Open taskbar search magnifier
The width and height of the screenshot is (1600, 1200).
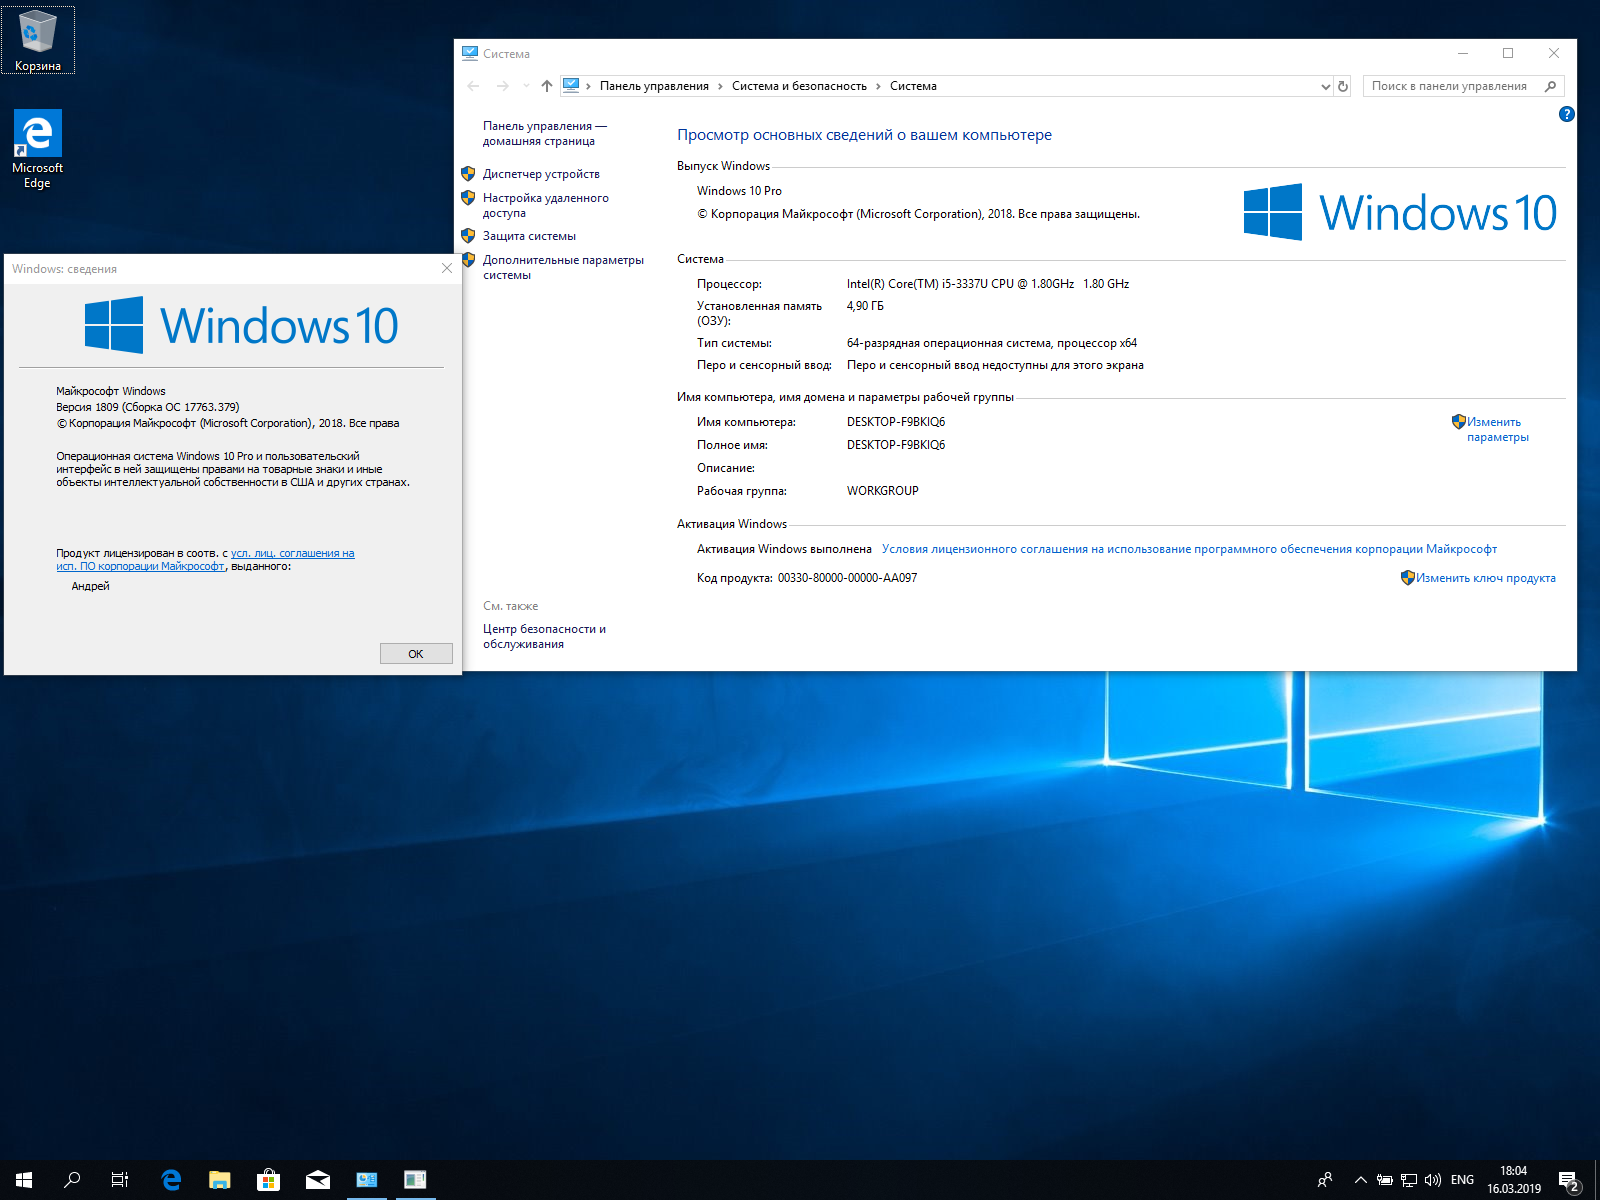72,1180
